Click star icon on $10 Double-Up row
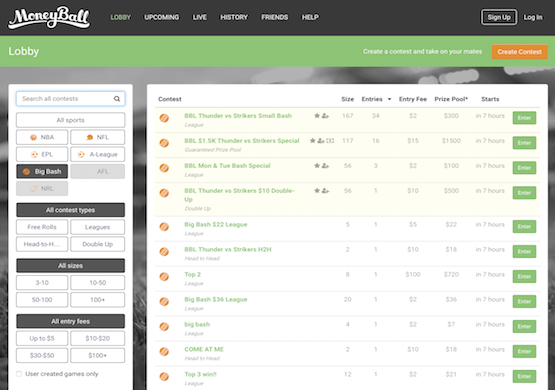This screenshot has height=390, width=555. coord(317,191)
